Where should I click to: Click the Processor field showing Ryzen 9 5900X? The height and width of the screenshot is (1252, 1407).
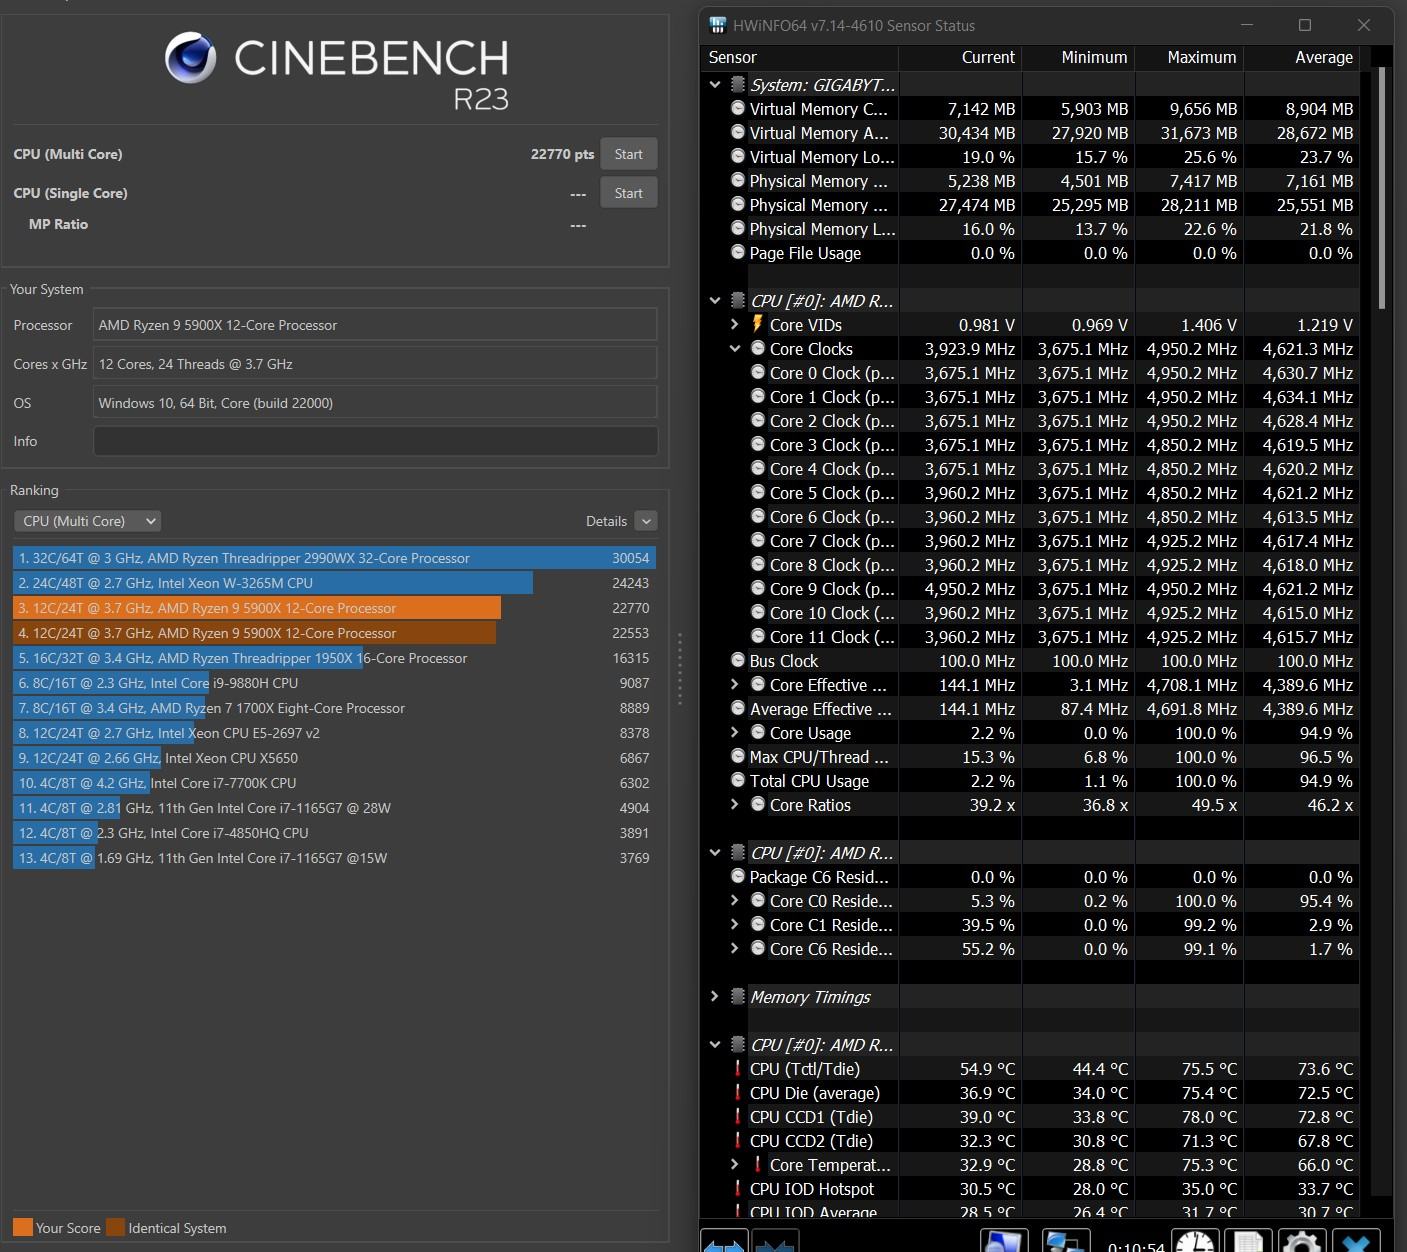pyautogui.click(x=375, y=325)
